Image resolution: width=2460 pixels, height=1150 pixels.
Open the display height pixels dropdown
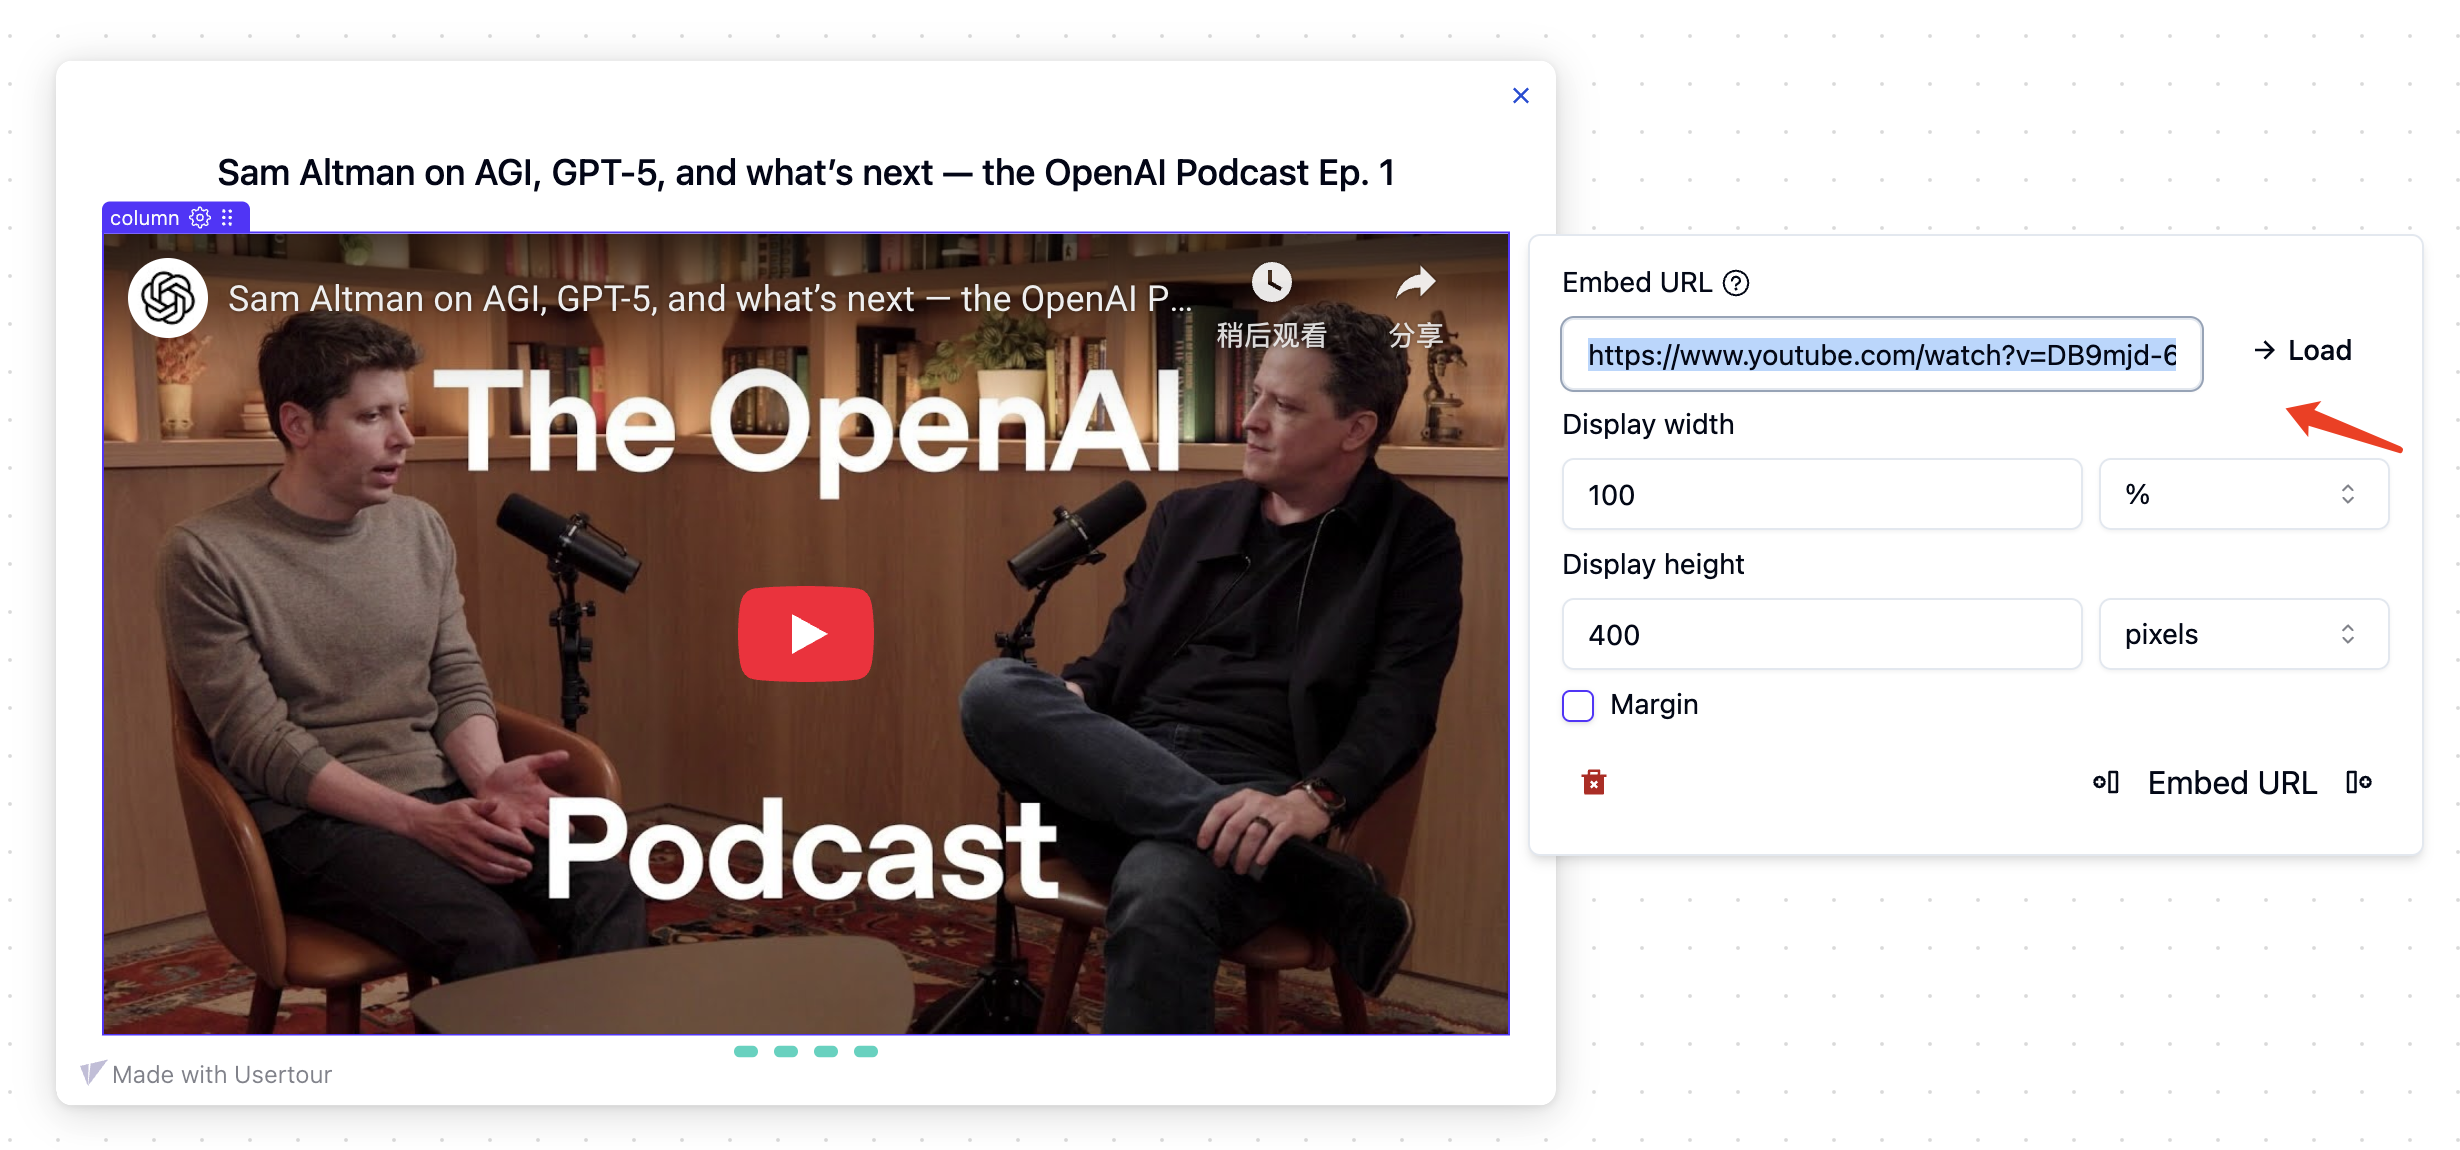(x=2243, y=634)
